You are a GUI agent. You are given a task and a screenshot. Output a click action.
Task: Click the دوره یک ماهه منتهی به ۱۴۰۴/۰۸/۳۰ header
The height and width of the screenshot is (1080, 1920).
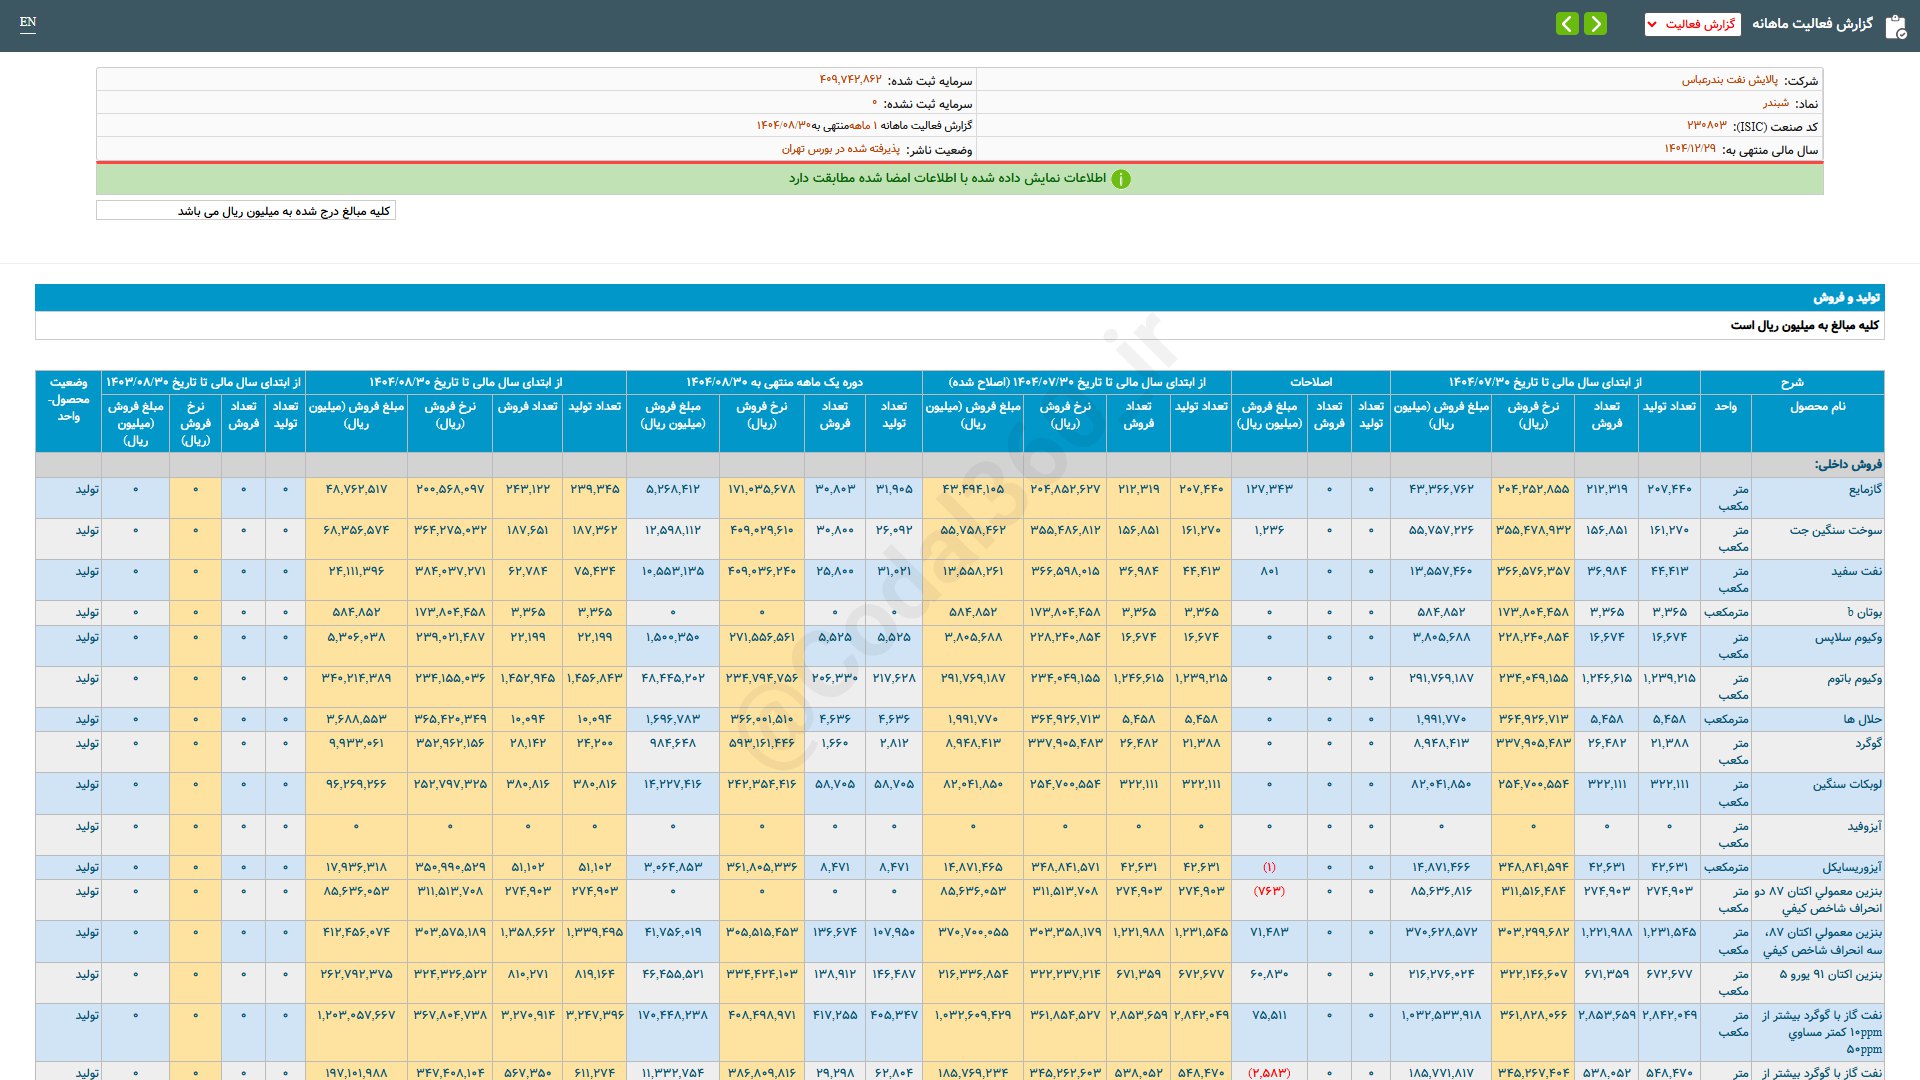[x=774, y=382]
